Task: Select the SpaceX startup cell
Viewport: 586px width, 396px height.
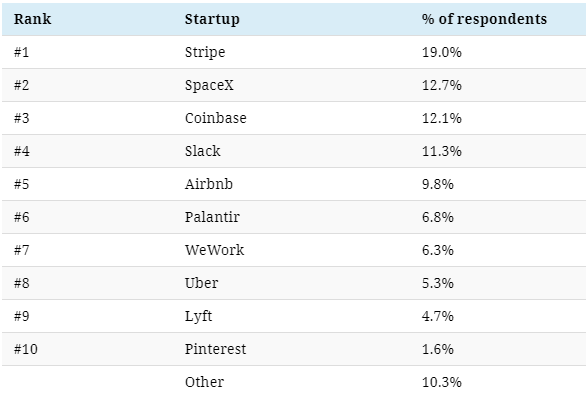Action: 209,86
